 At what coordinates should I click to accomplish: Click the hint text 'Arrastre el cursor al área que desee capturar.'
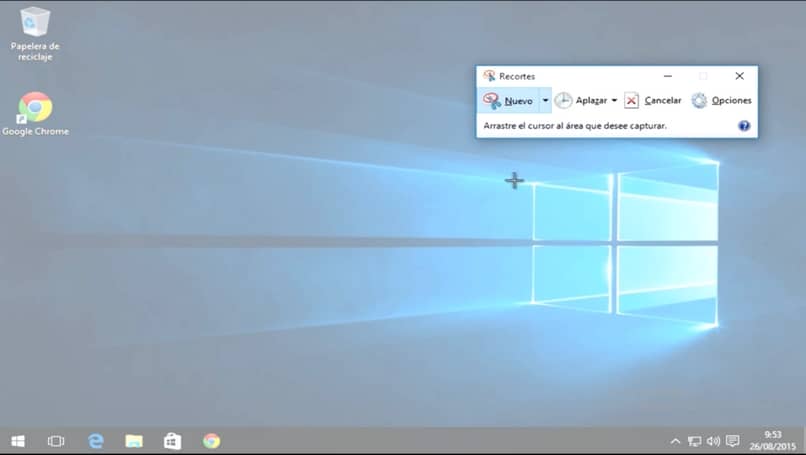pyautogui.click(x=575, y=126)
